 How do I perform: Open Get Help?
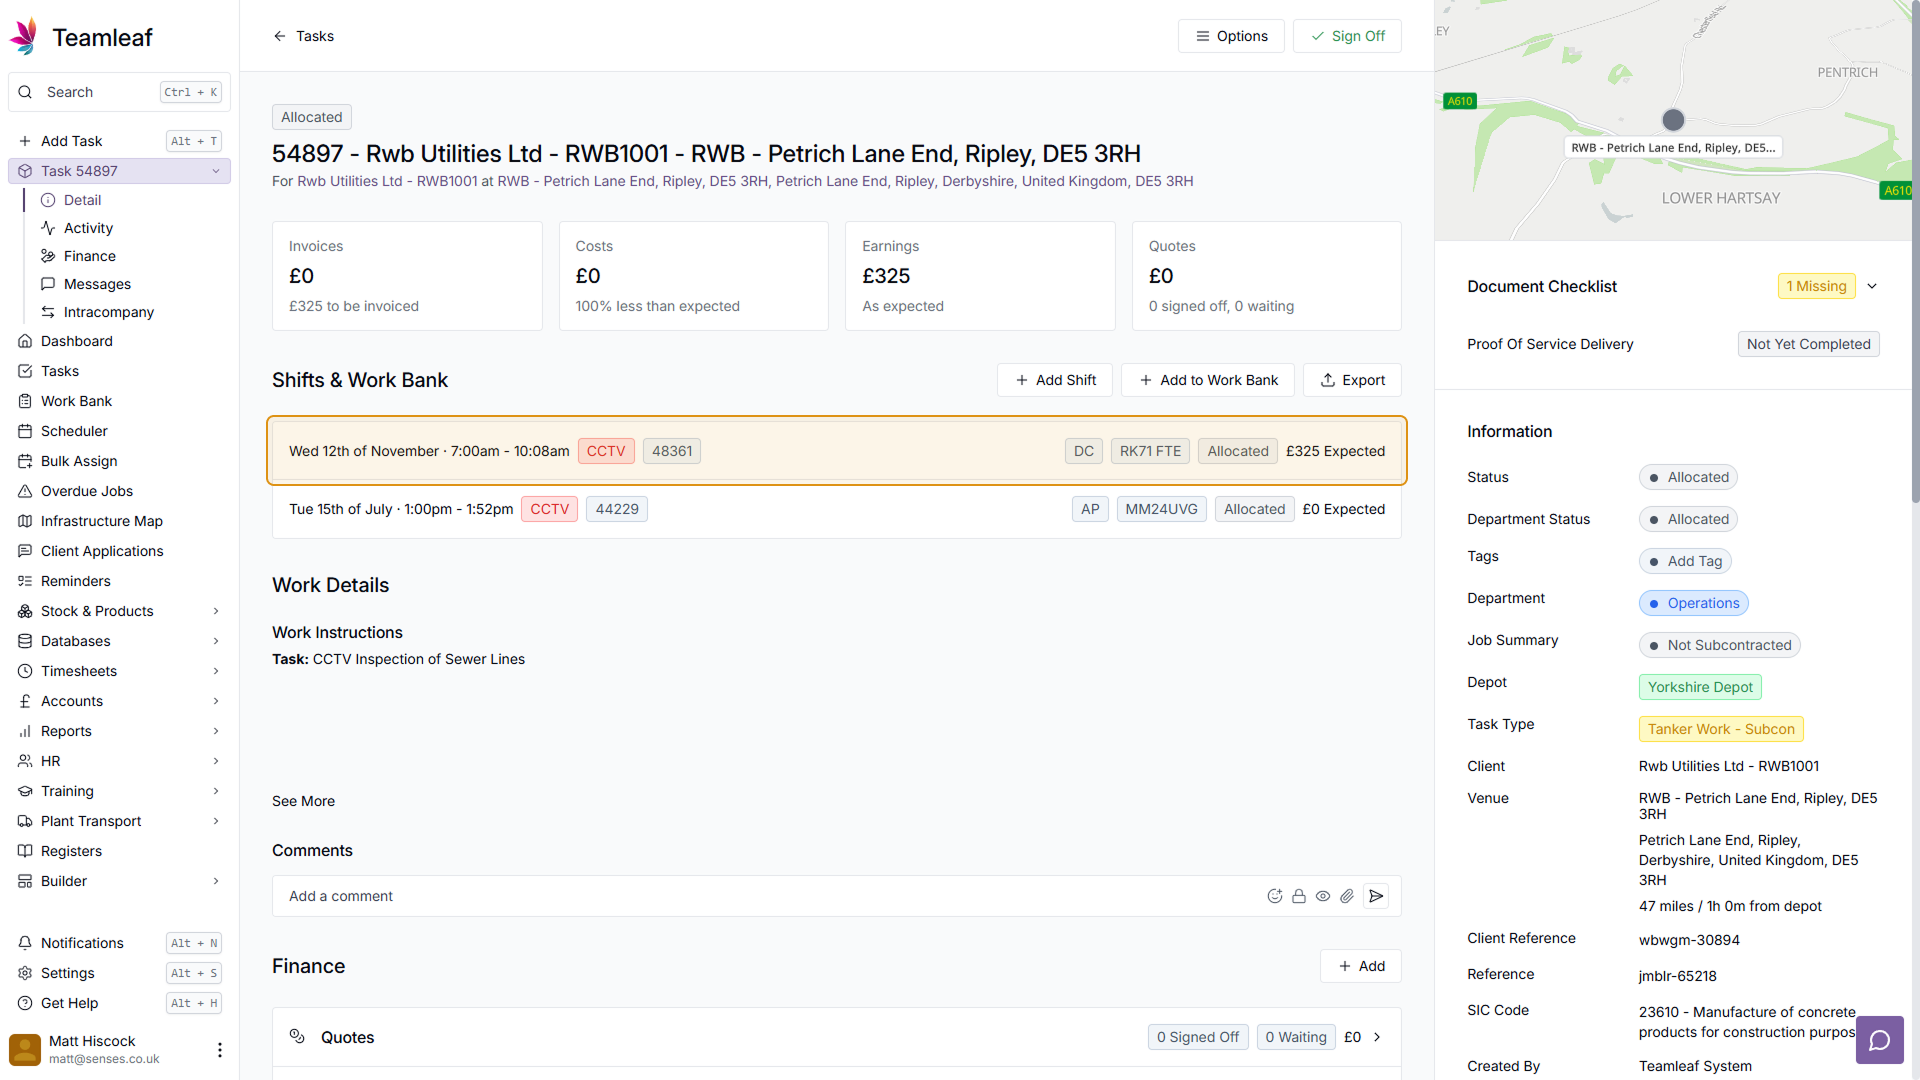click(119, 1003)
